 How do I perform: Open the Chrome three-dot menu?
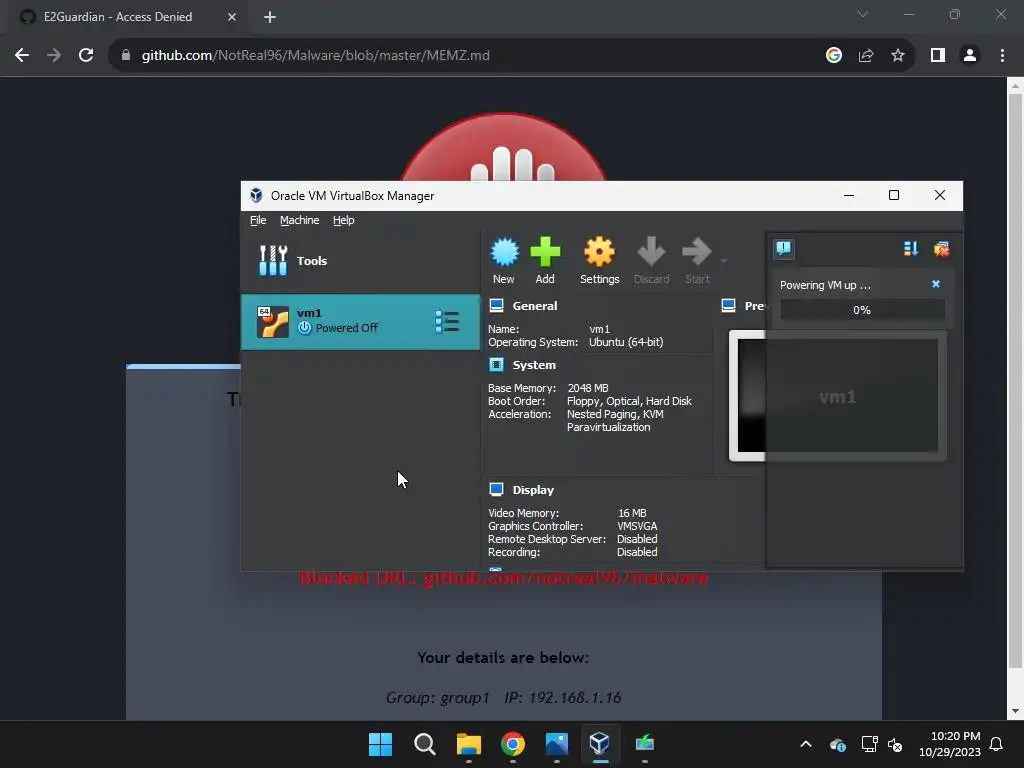point(1002,56)
